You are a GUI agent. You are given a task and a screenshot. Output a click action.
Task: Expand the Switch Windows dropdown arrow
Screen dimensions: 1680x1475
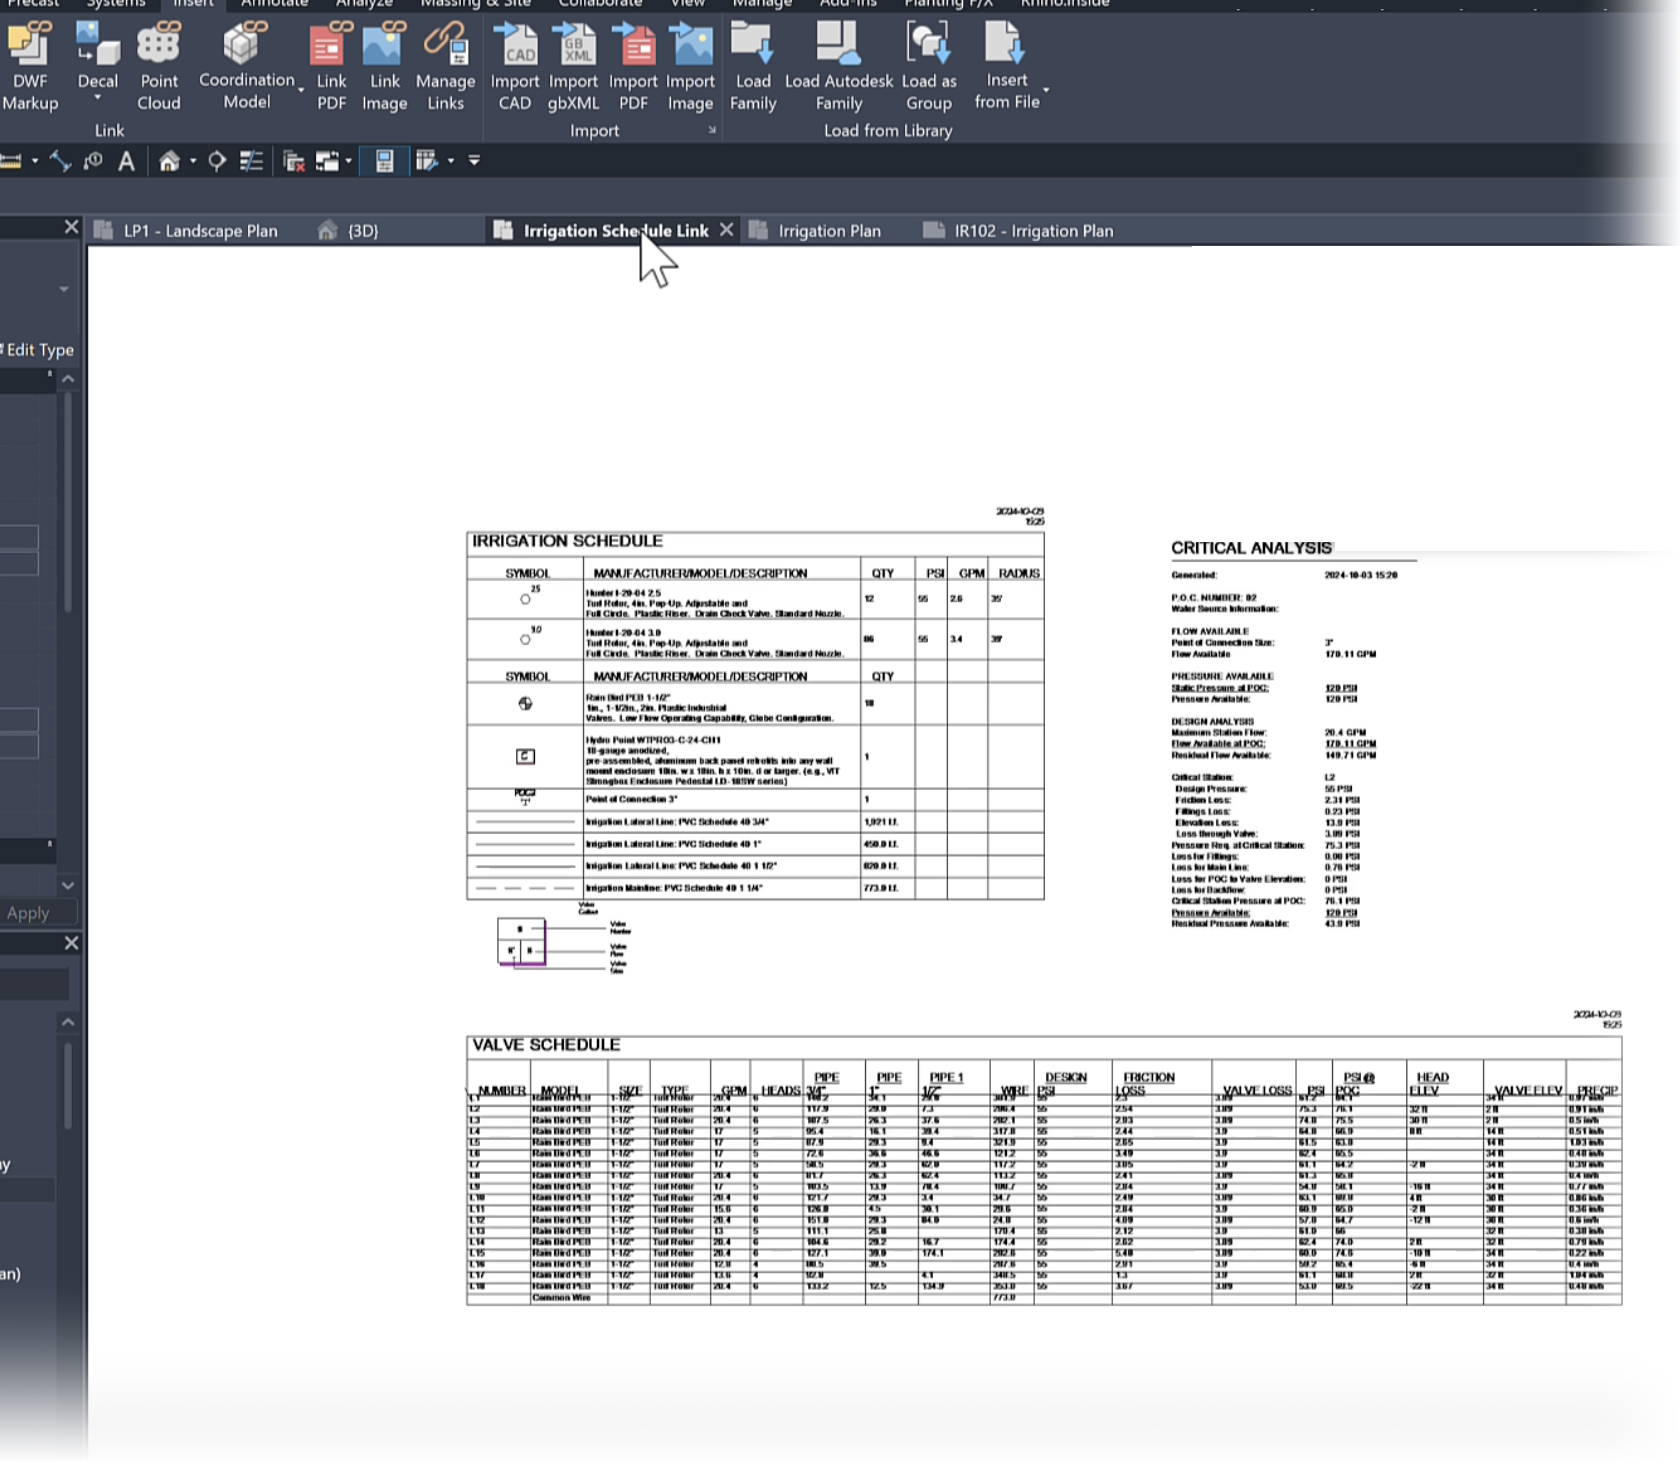click(x=349, y=161)
